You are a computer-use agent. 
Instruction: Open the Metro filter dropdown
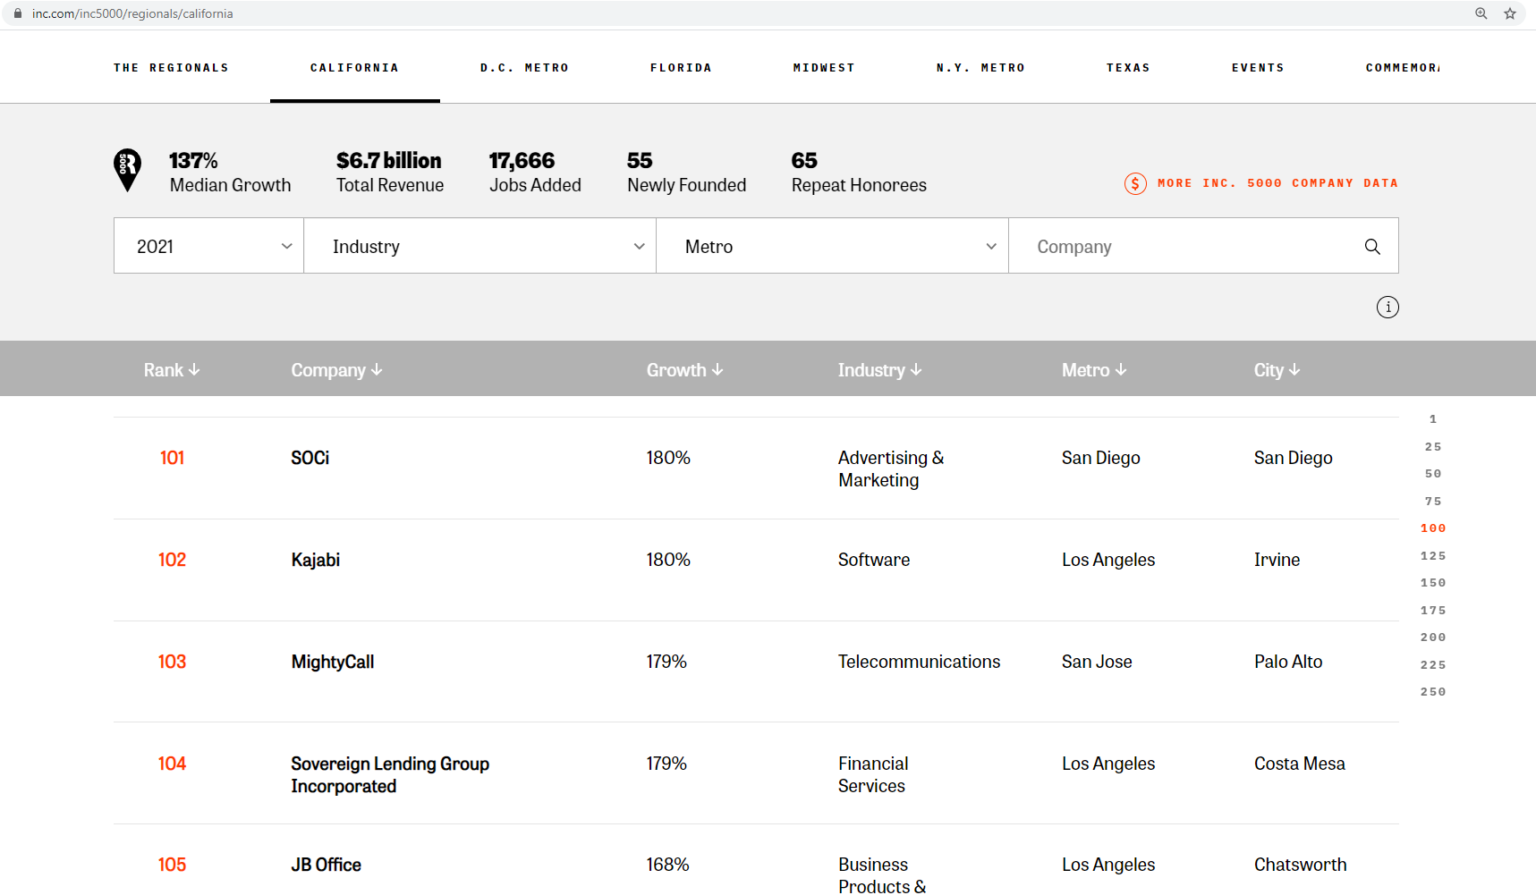point(832,245)
